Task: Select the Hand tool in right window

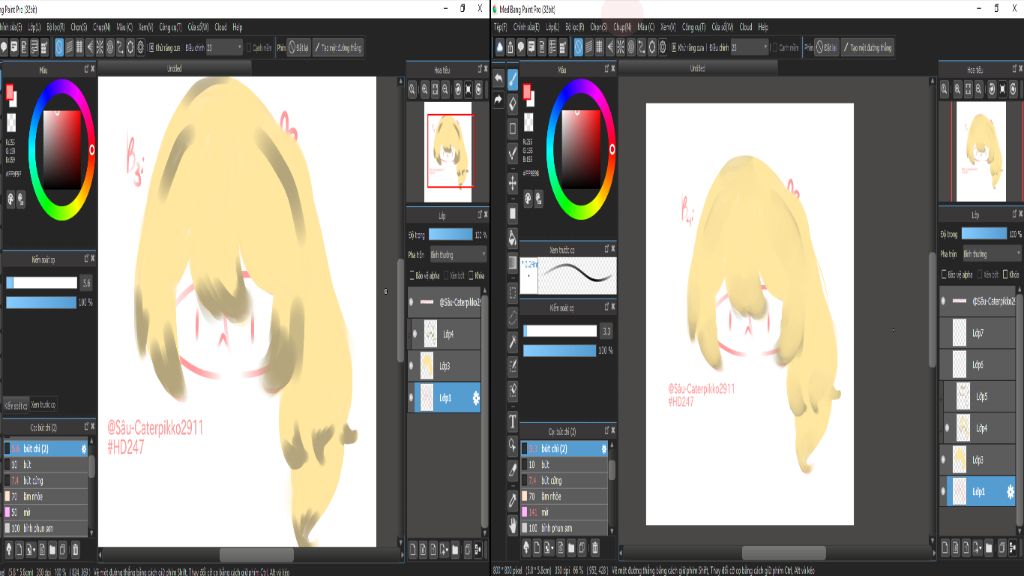Action: coord(513,525)
